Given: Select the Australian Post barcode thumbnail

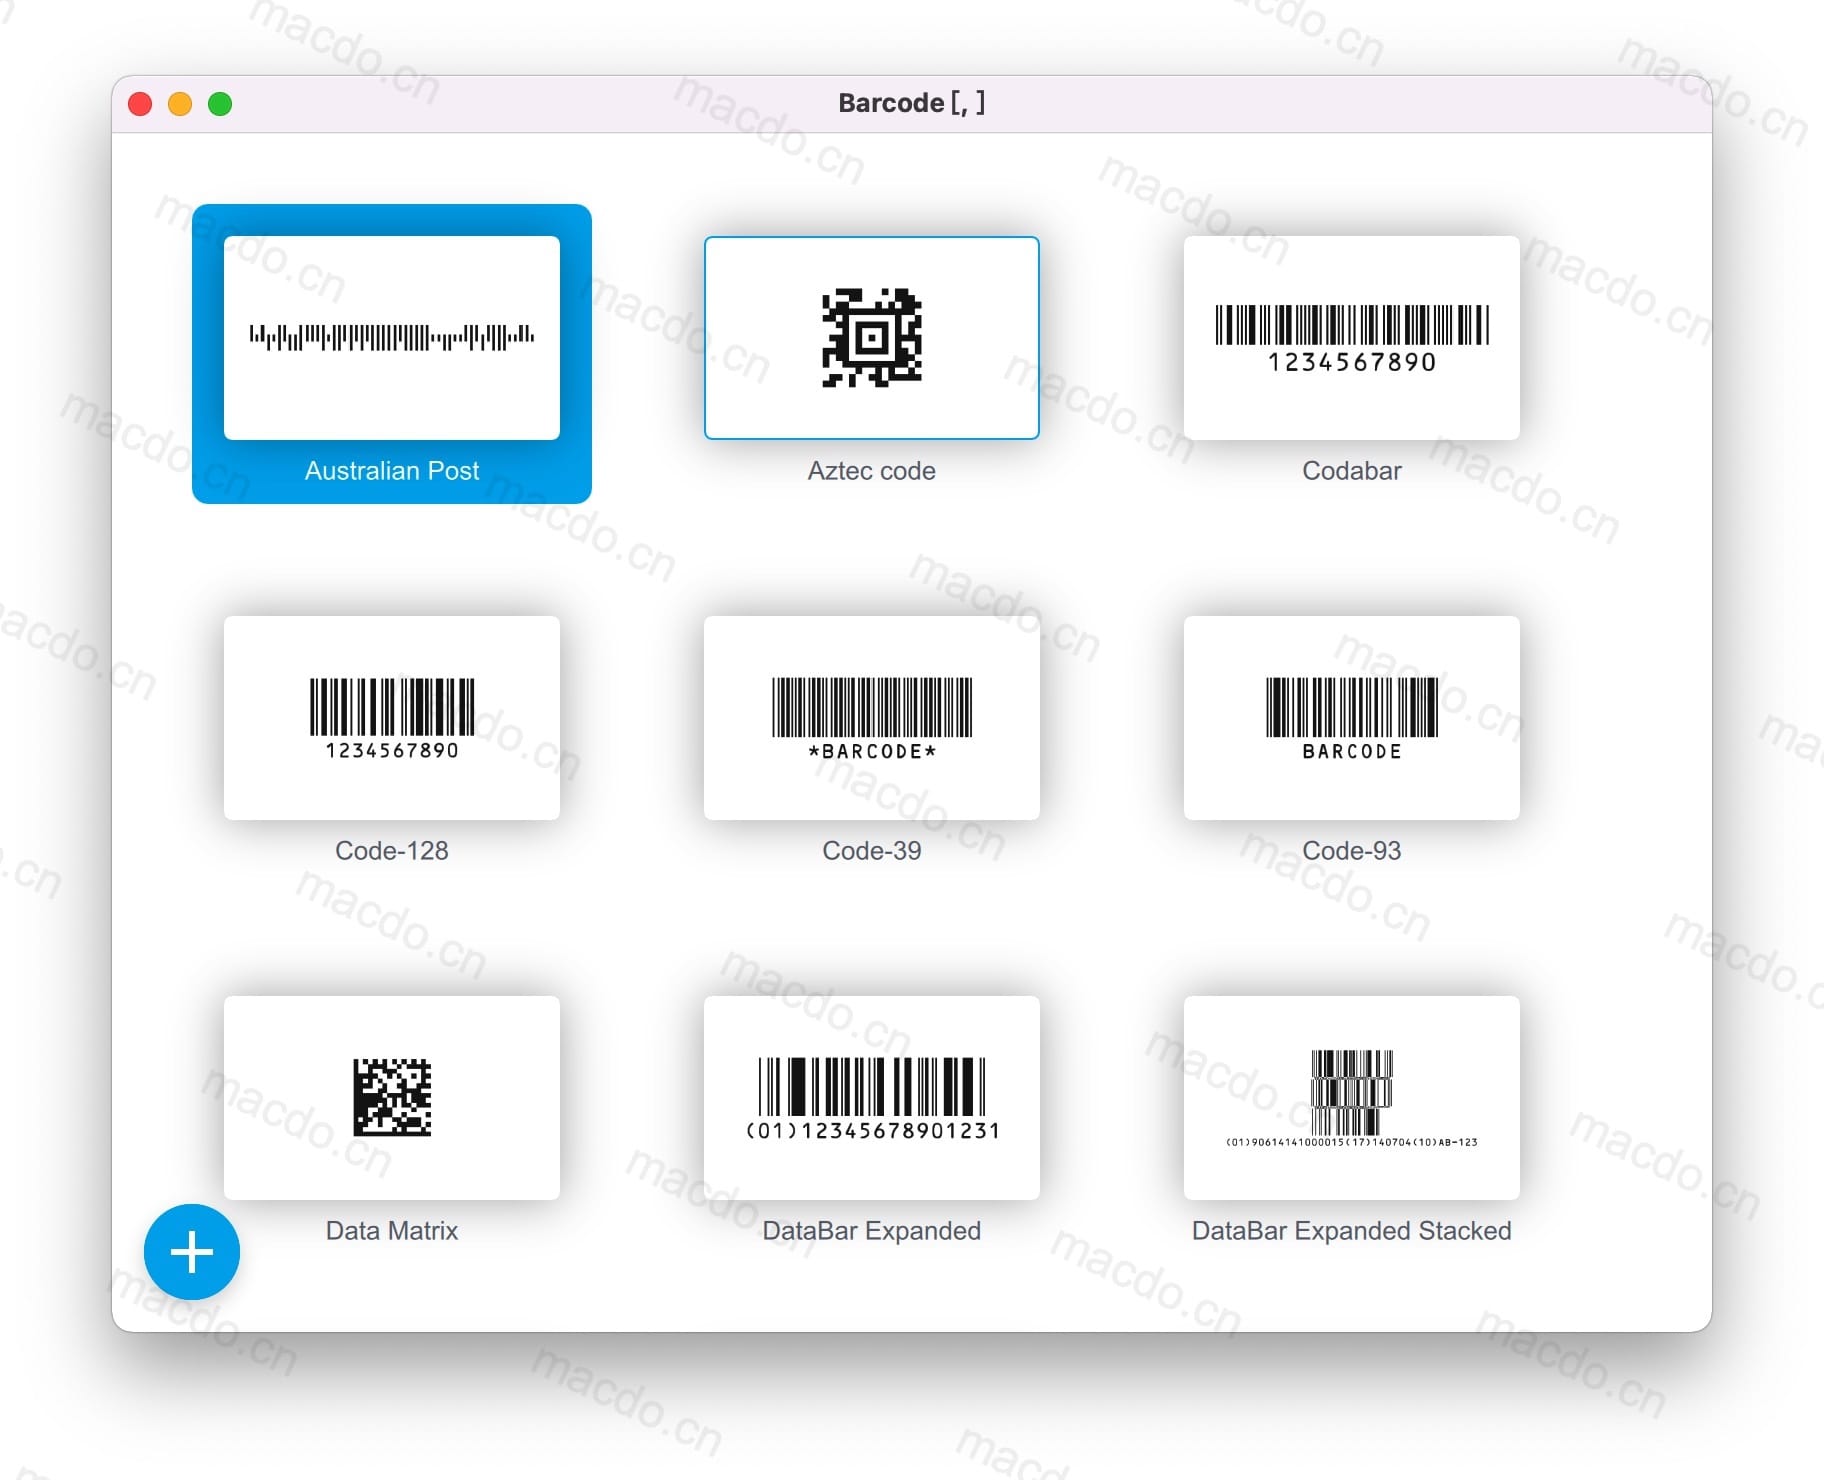Looking at the screenshot, I should (392, 338).
